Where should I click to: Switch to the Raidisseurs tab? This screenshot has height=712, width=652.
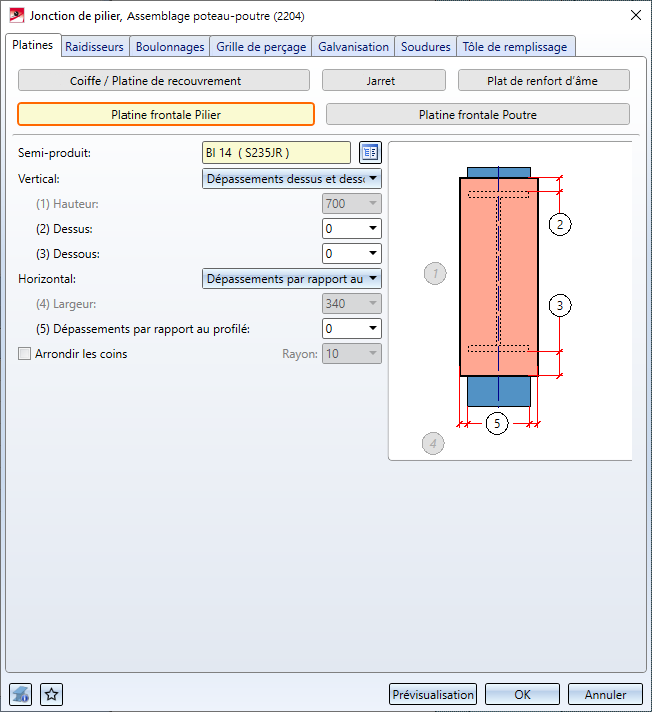point(94,47)
